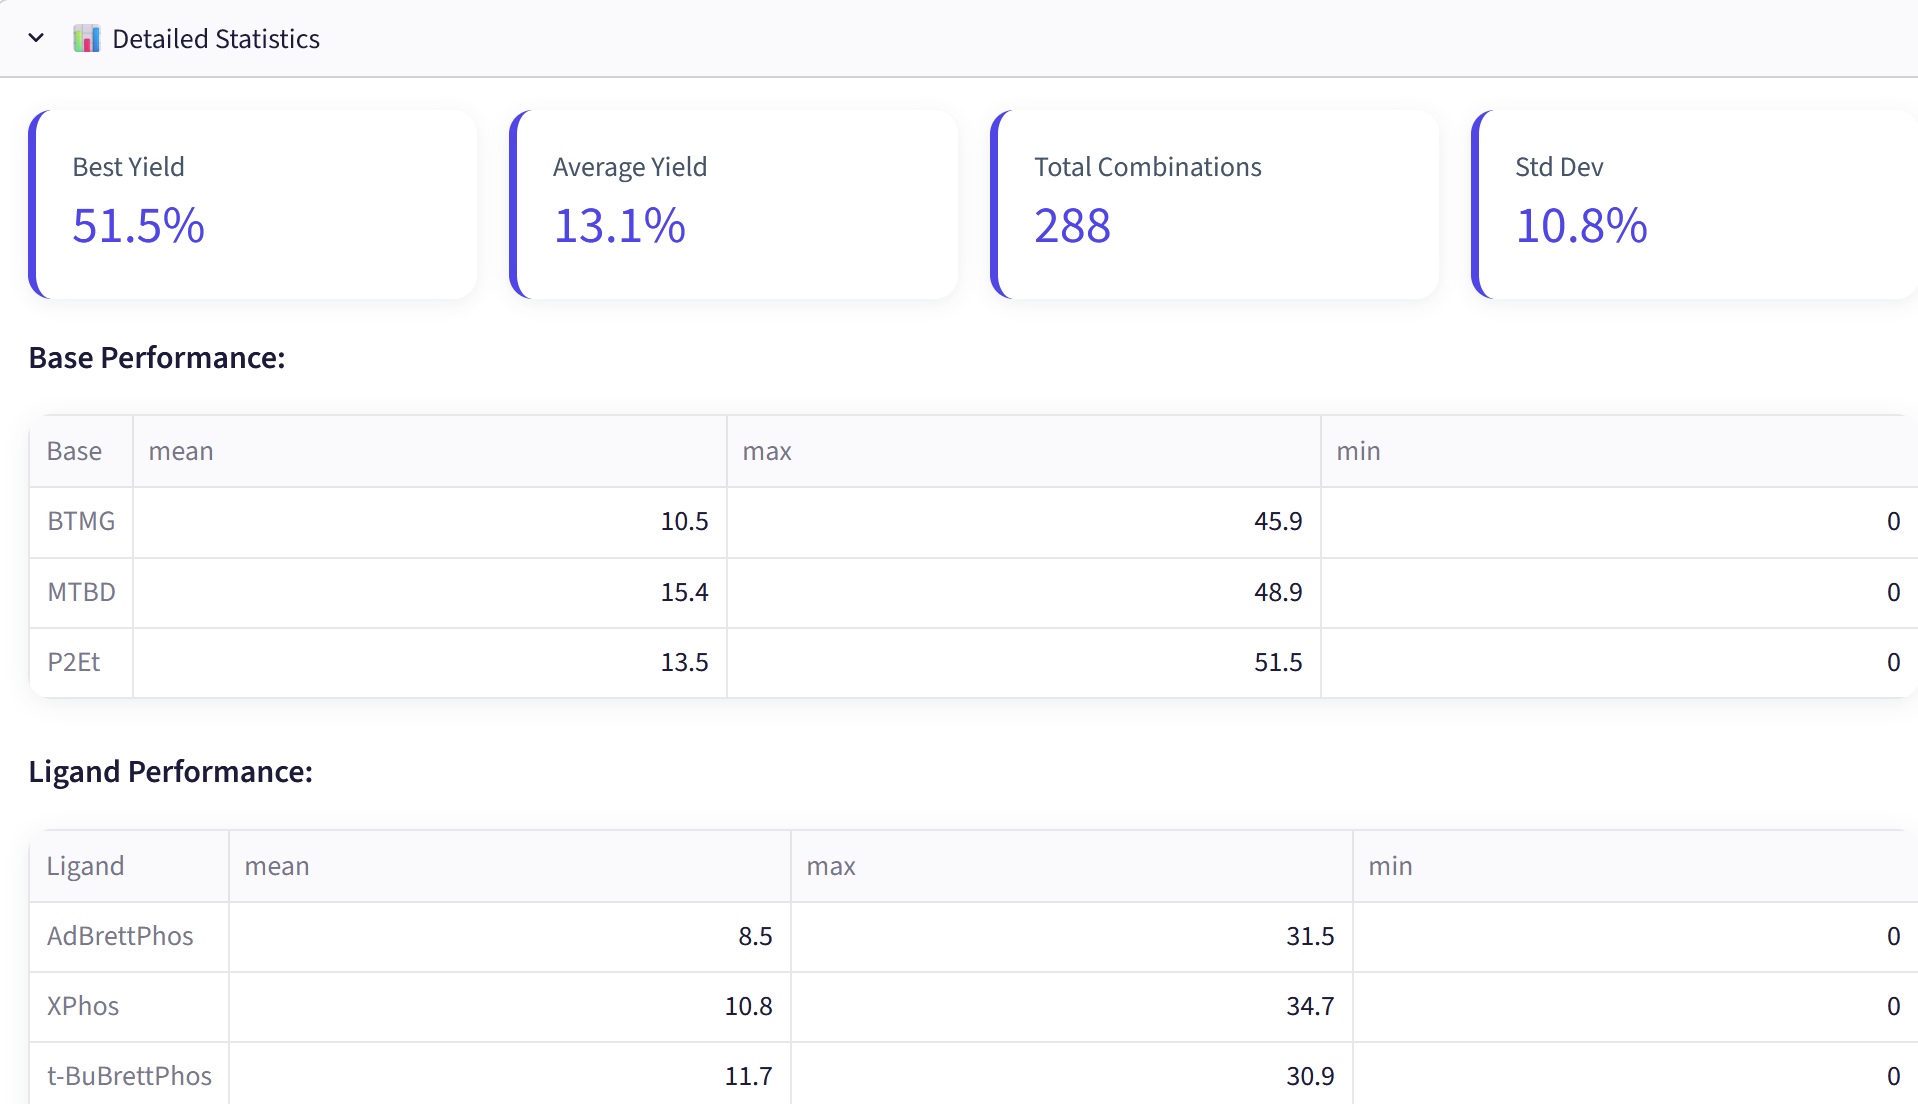Image resolution: width=1918 pixels, height=1104 pixels.
Task: Click the Base column header
Action: point(74,451)
